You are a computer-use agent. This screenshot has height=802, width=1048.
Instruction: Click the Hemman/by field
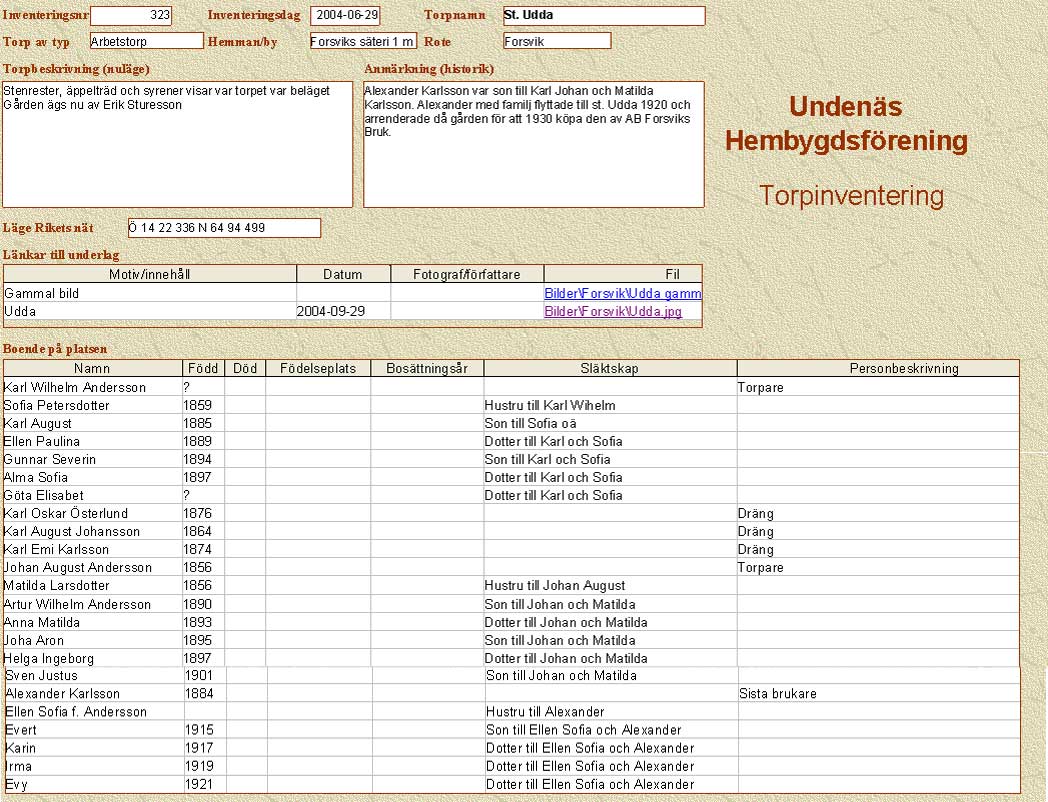pos(362,41)
